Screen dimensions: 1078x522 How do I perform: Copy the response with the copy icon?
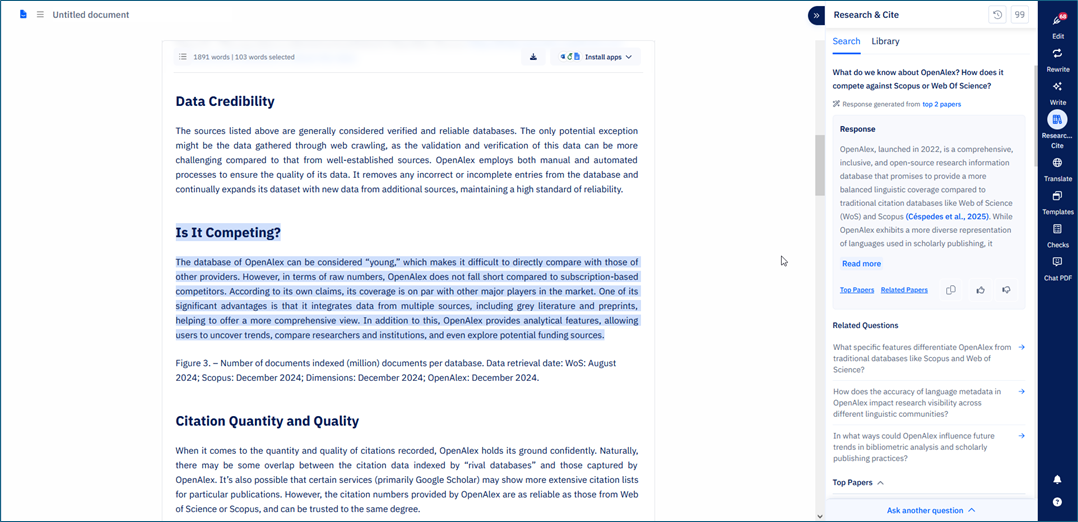(x=951, y=290)
